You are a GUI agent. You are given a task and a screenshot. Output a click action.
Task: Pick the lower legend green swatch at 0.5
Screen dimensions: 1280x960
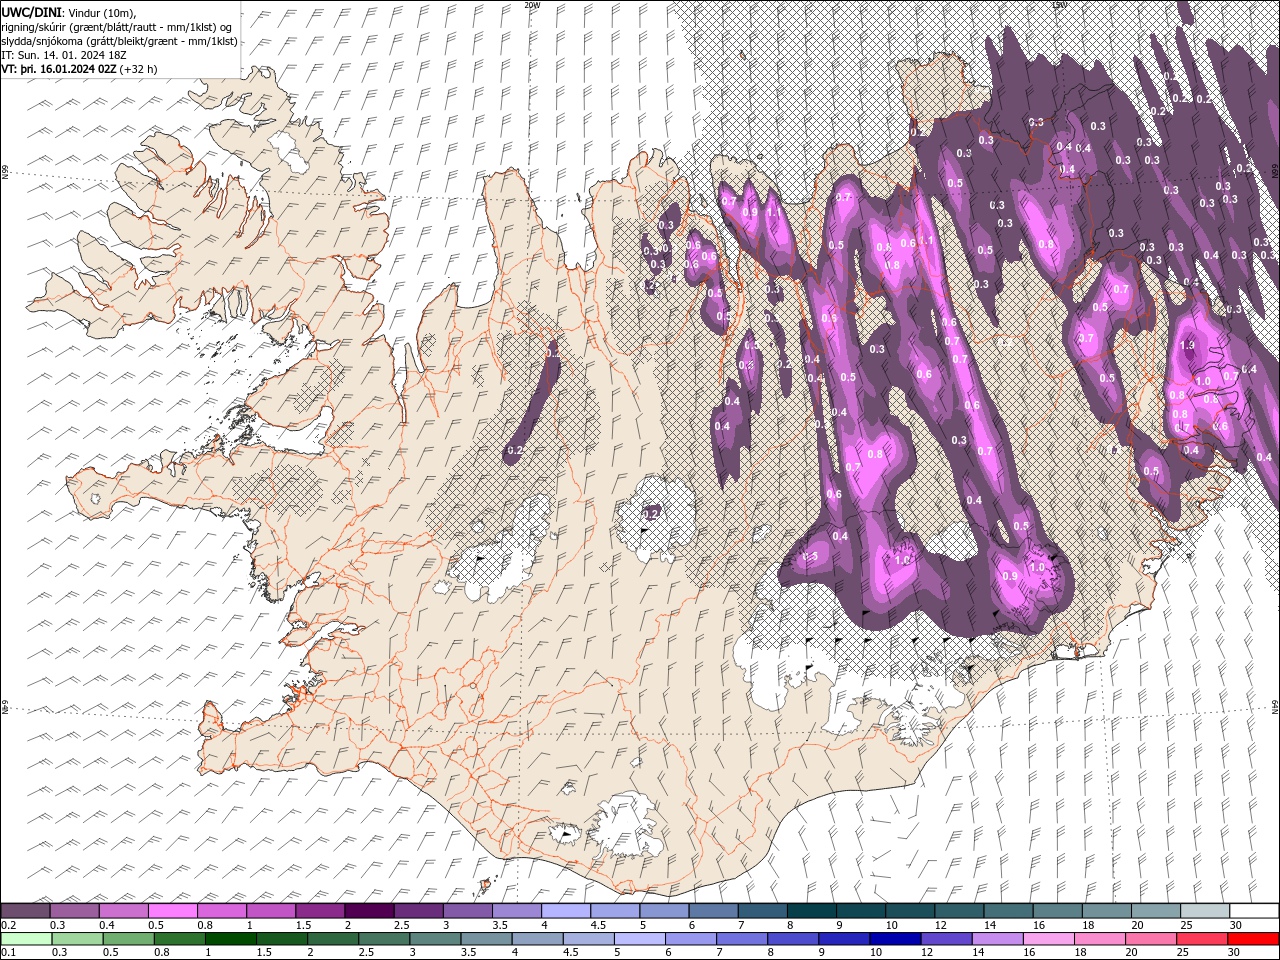[x=128, y=939]
